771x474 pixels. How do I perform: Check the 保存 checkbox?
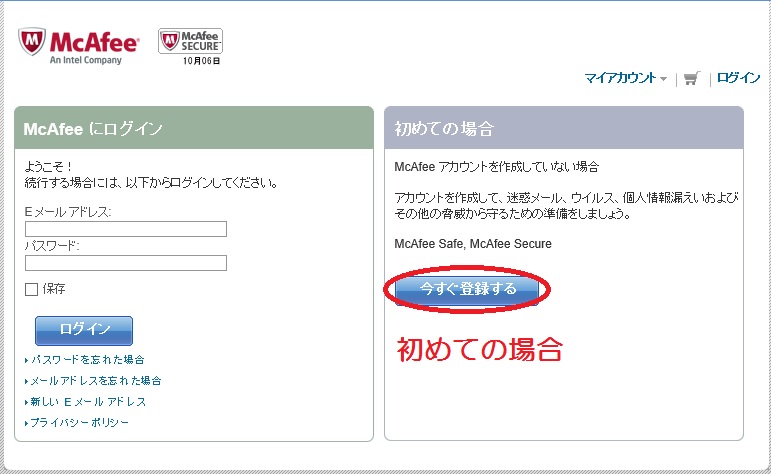[31, 289]
